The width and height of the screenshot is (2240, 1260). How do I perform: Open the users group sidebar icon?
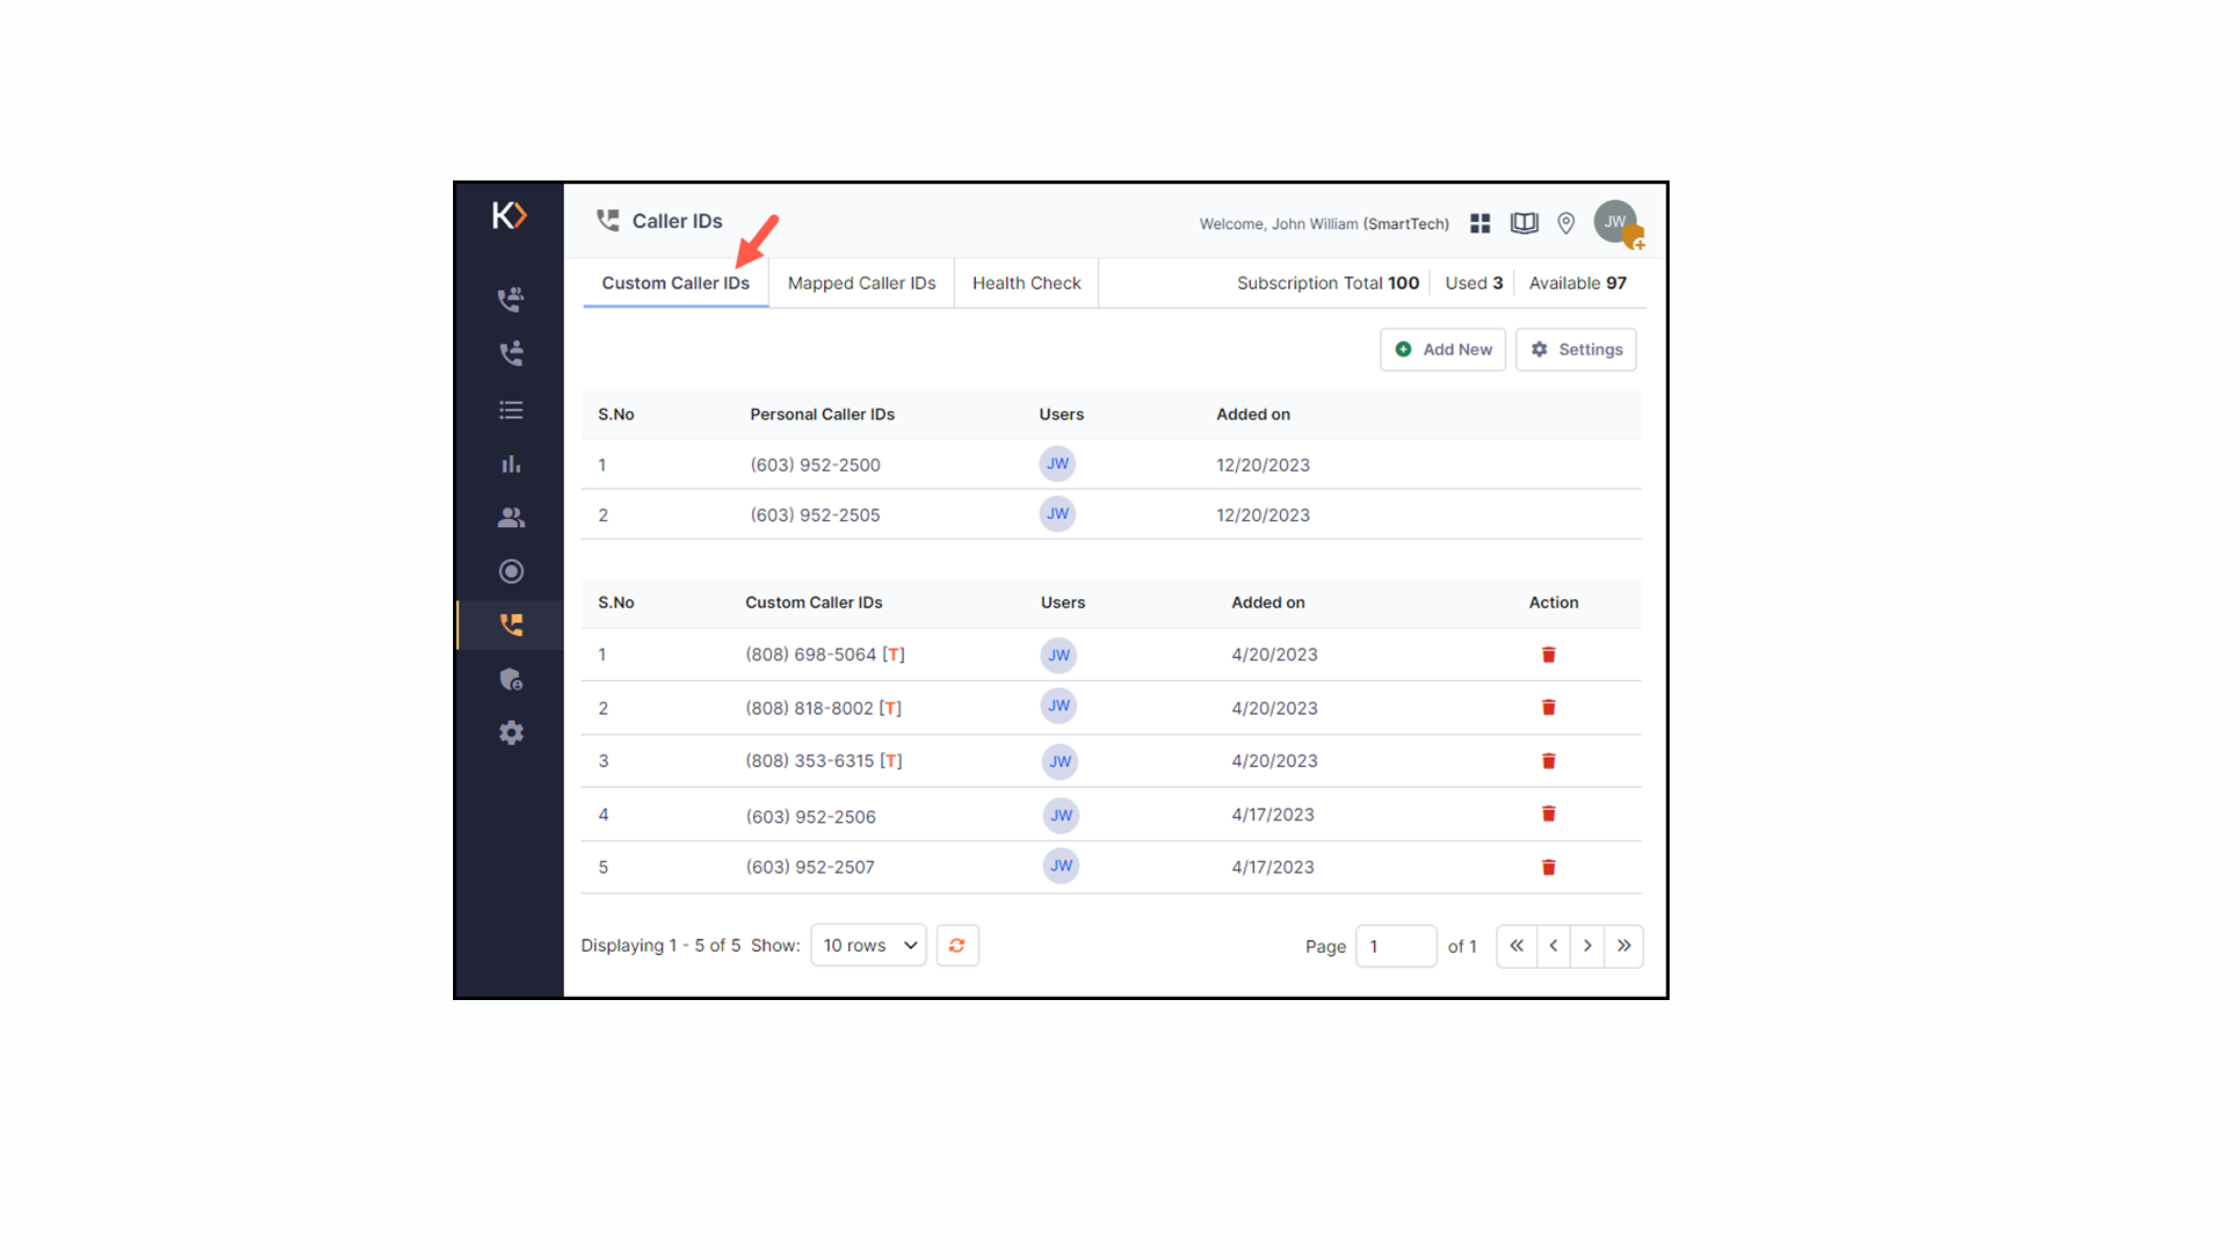(x=511, y=518)
